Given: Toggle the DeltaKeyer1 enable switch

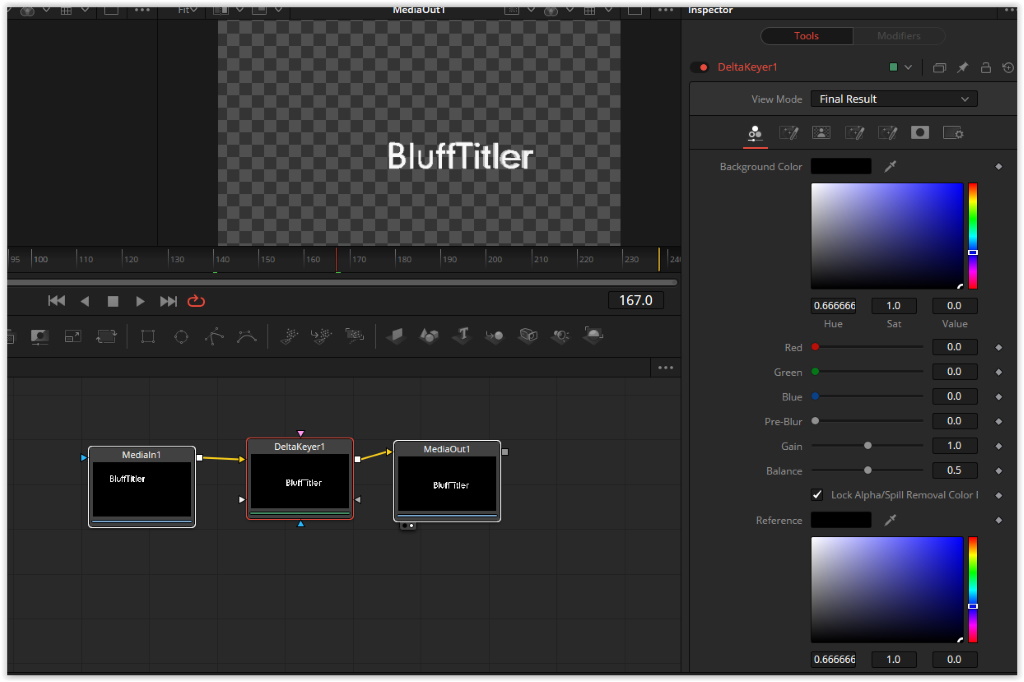Looking at the screenshot, I should [x=700, y=68].
